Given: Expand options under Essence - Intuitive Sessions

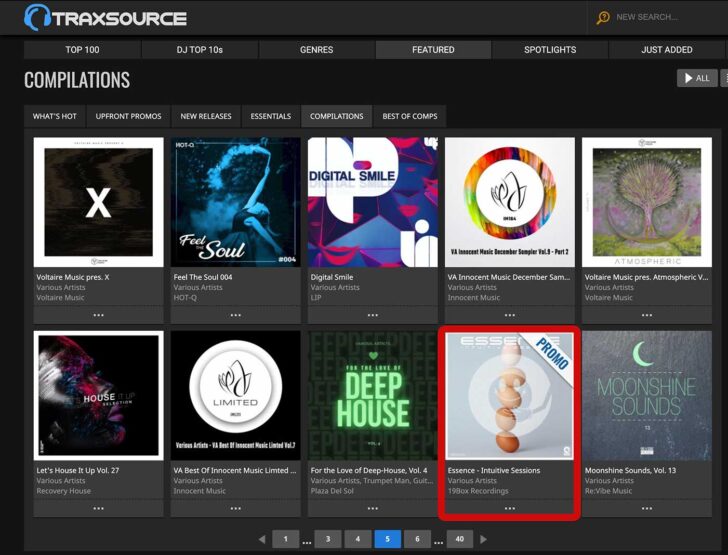Looking at the screenshot, I should (509, 508).
